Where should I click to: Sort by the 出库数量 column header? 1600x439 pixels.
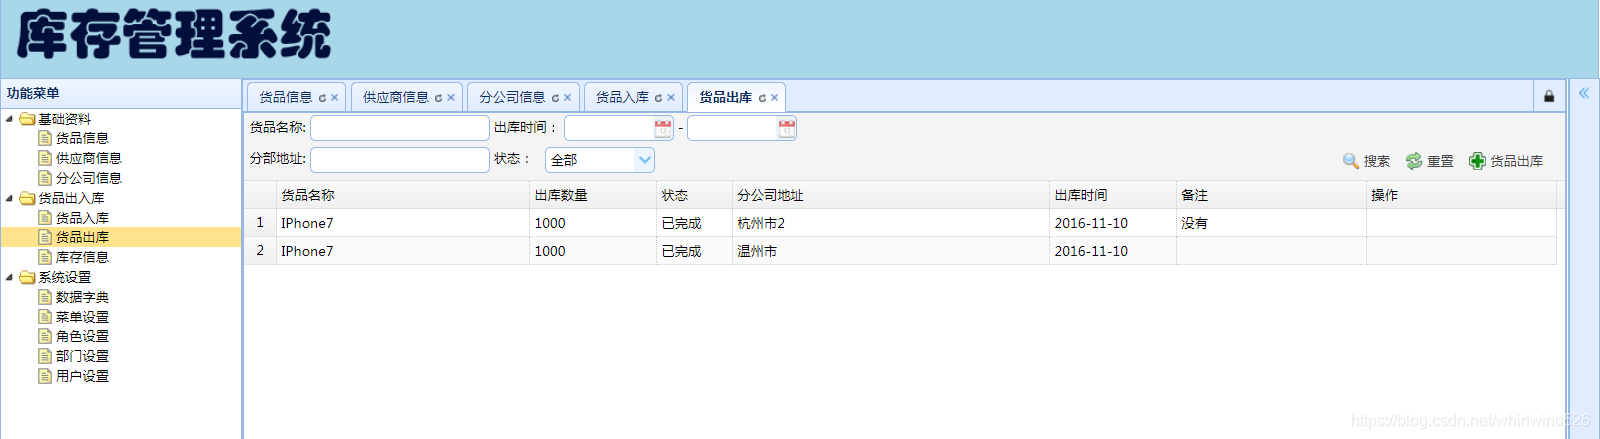coord(593,195)
